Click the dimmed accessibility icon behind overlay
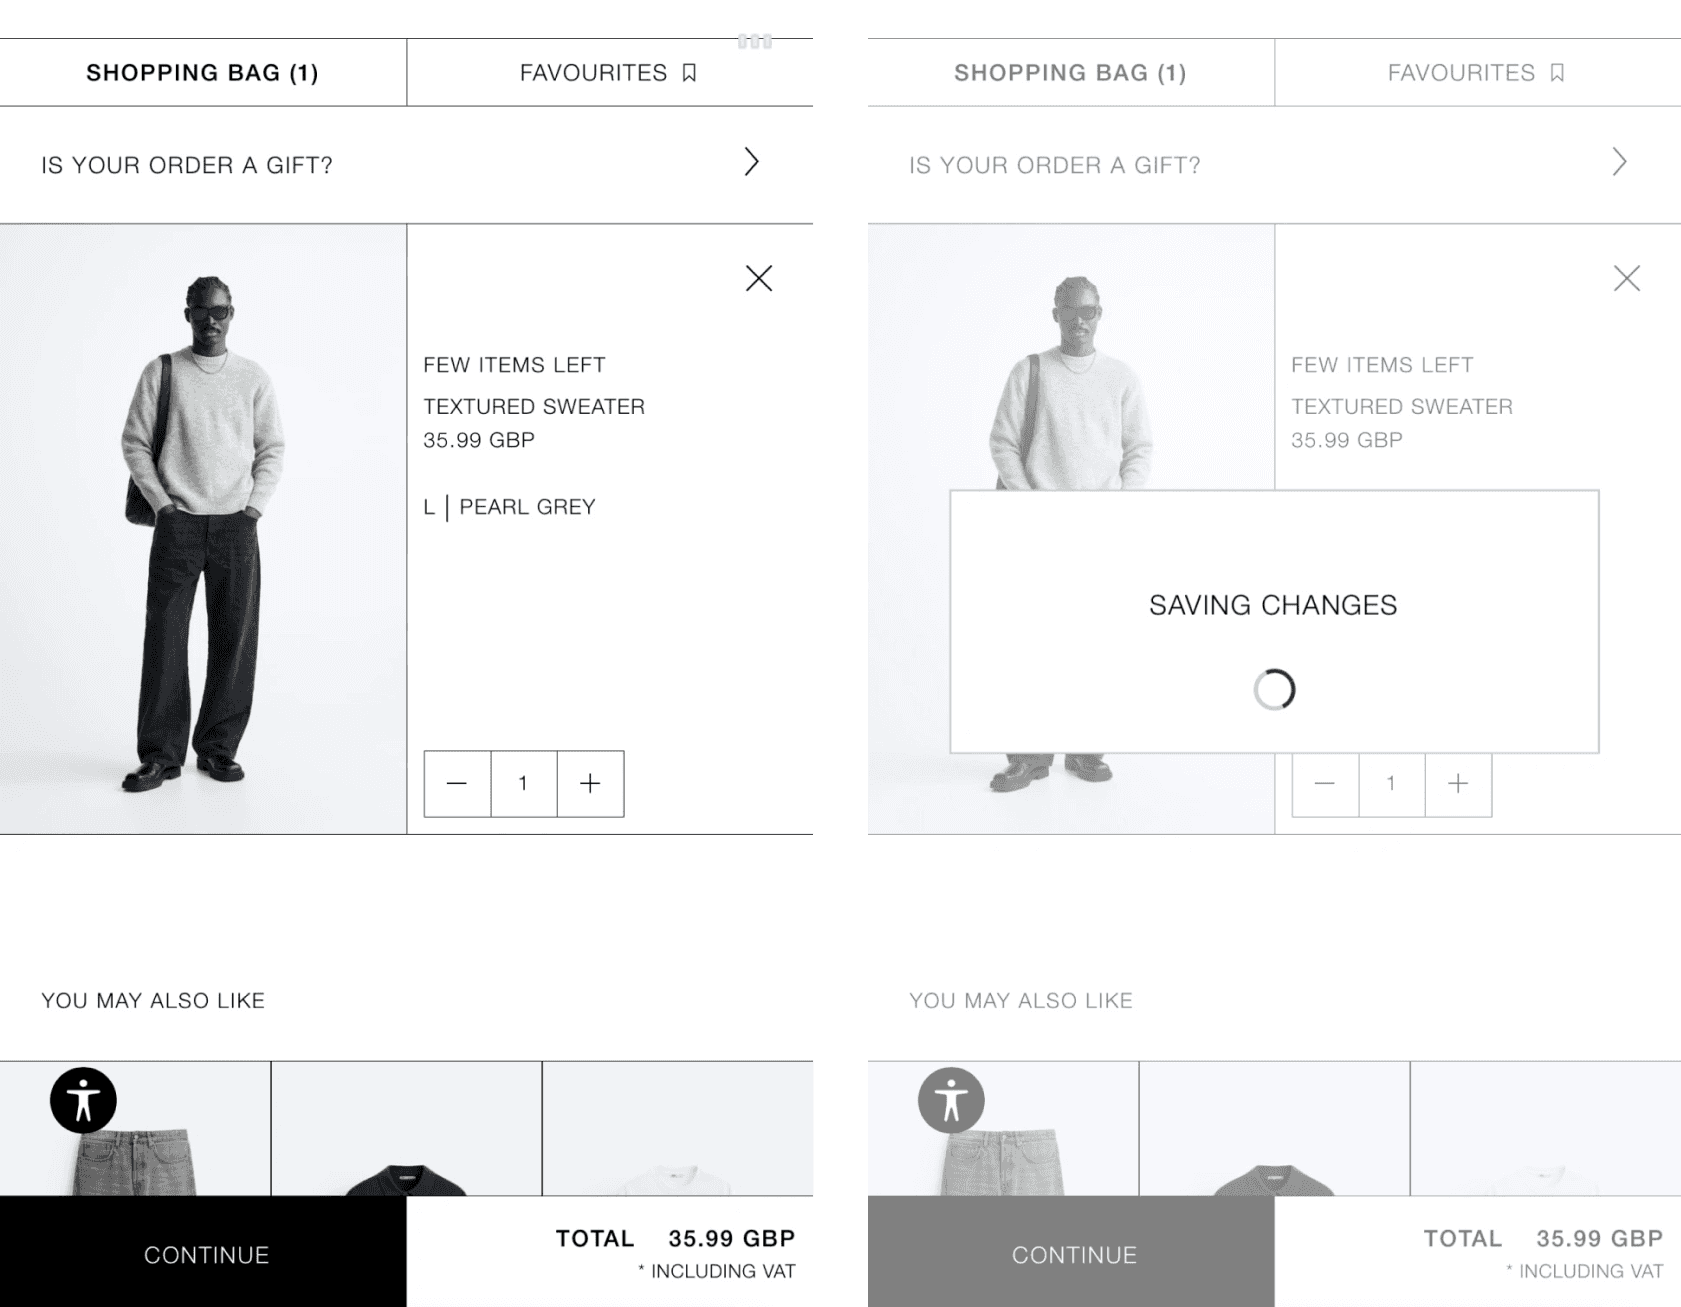Viewport: 1681px width, 1307px height. 951,1100
